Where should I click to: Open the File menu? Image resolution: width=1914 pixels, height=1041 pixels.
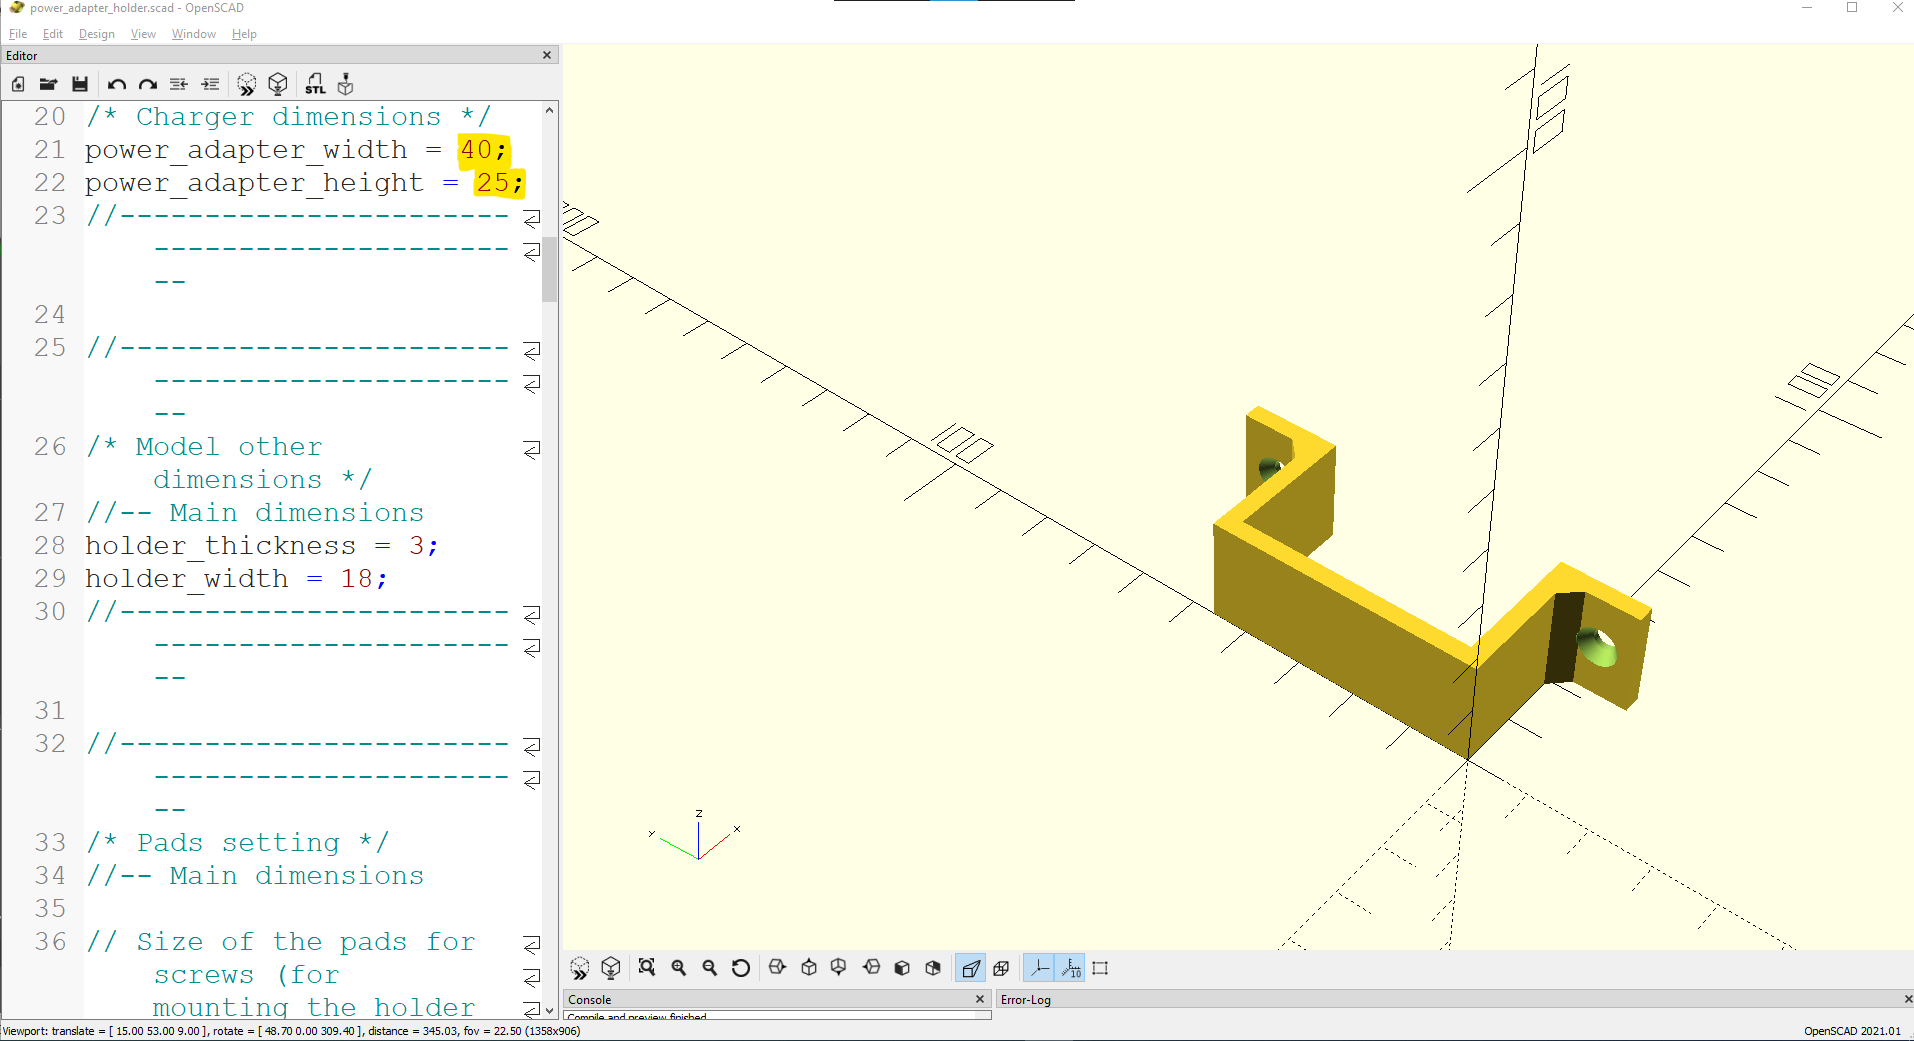pyautogui.click(x=18, y=34)
